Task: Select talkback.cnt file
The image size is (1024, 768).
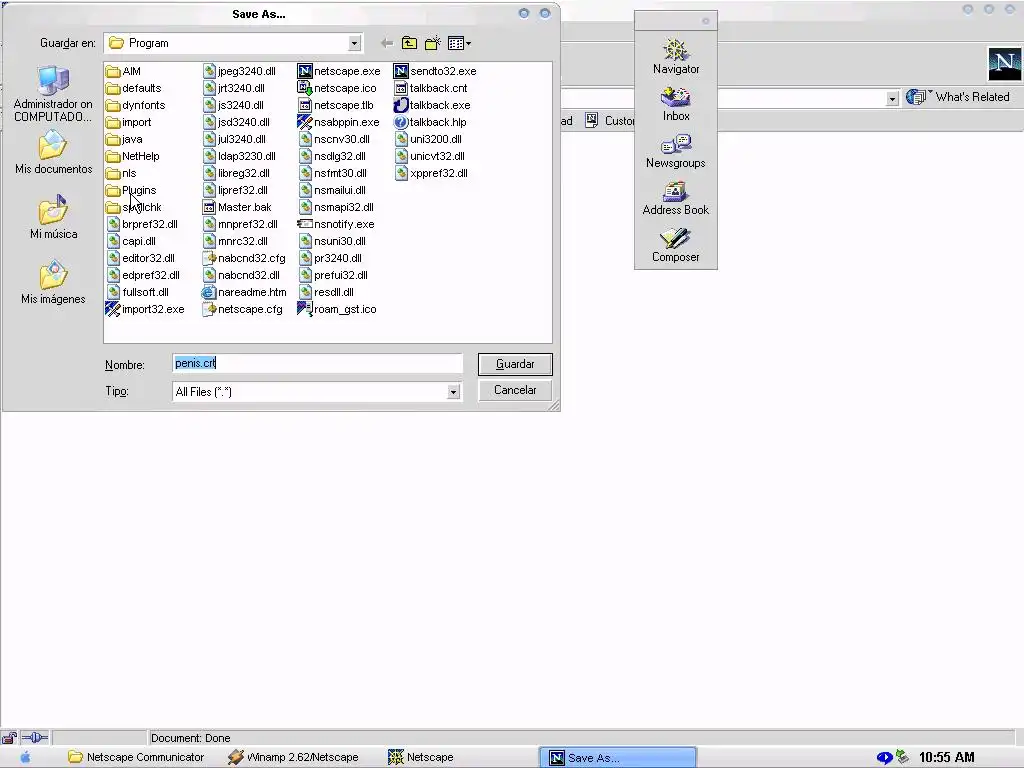Action: click(x=431, y=88)
